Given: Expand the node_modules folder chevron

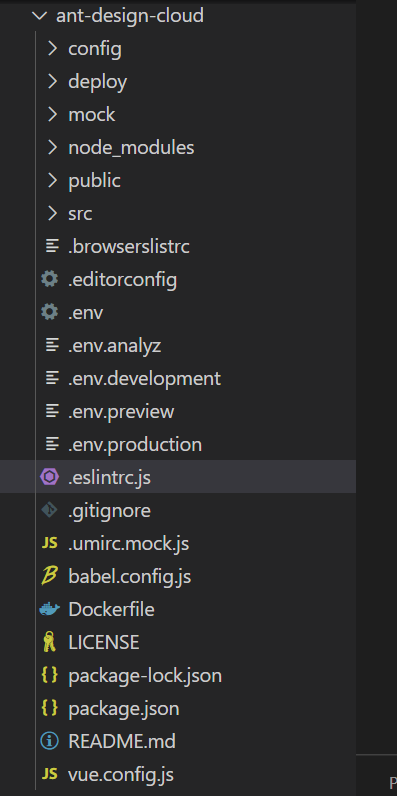Looking at the screenshot, I should click(52, 147).
